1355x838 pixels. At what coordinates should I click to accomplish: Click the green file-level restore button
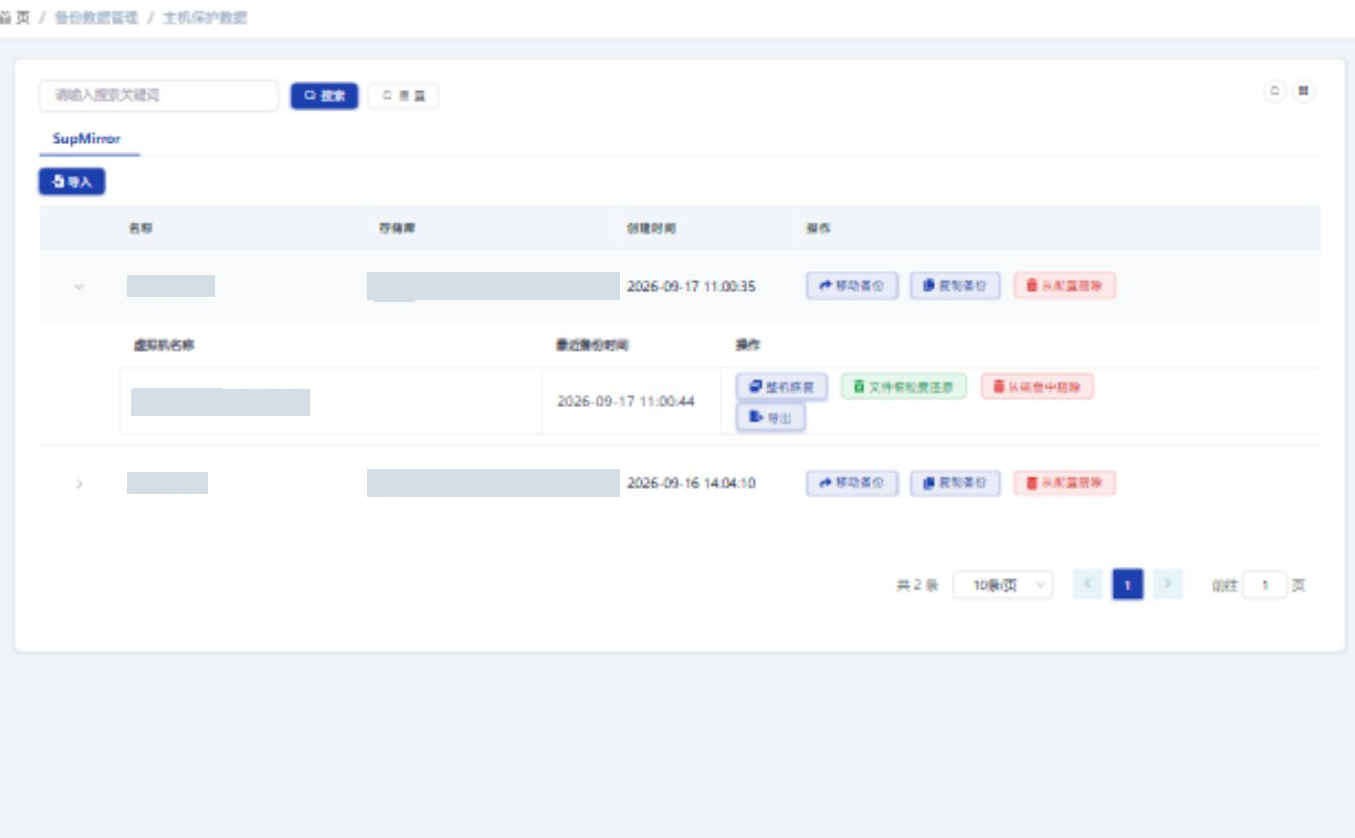point(904,387)
